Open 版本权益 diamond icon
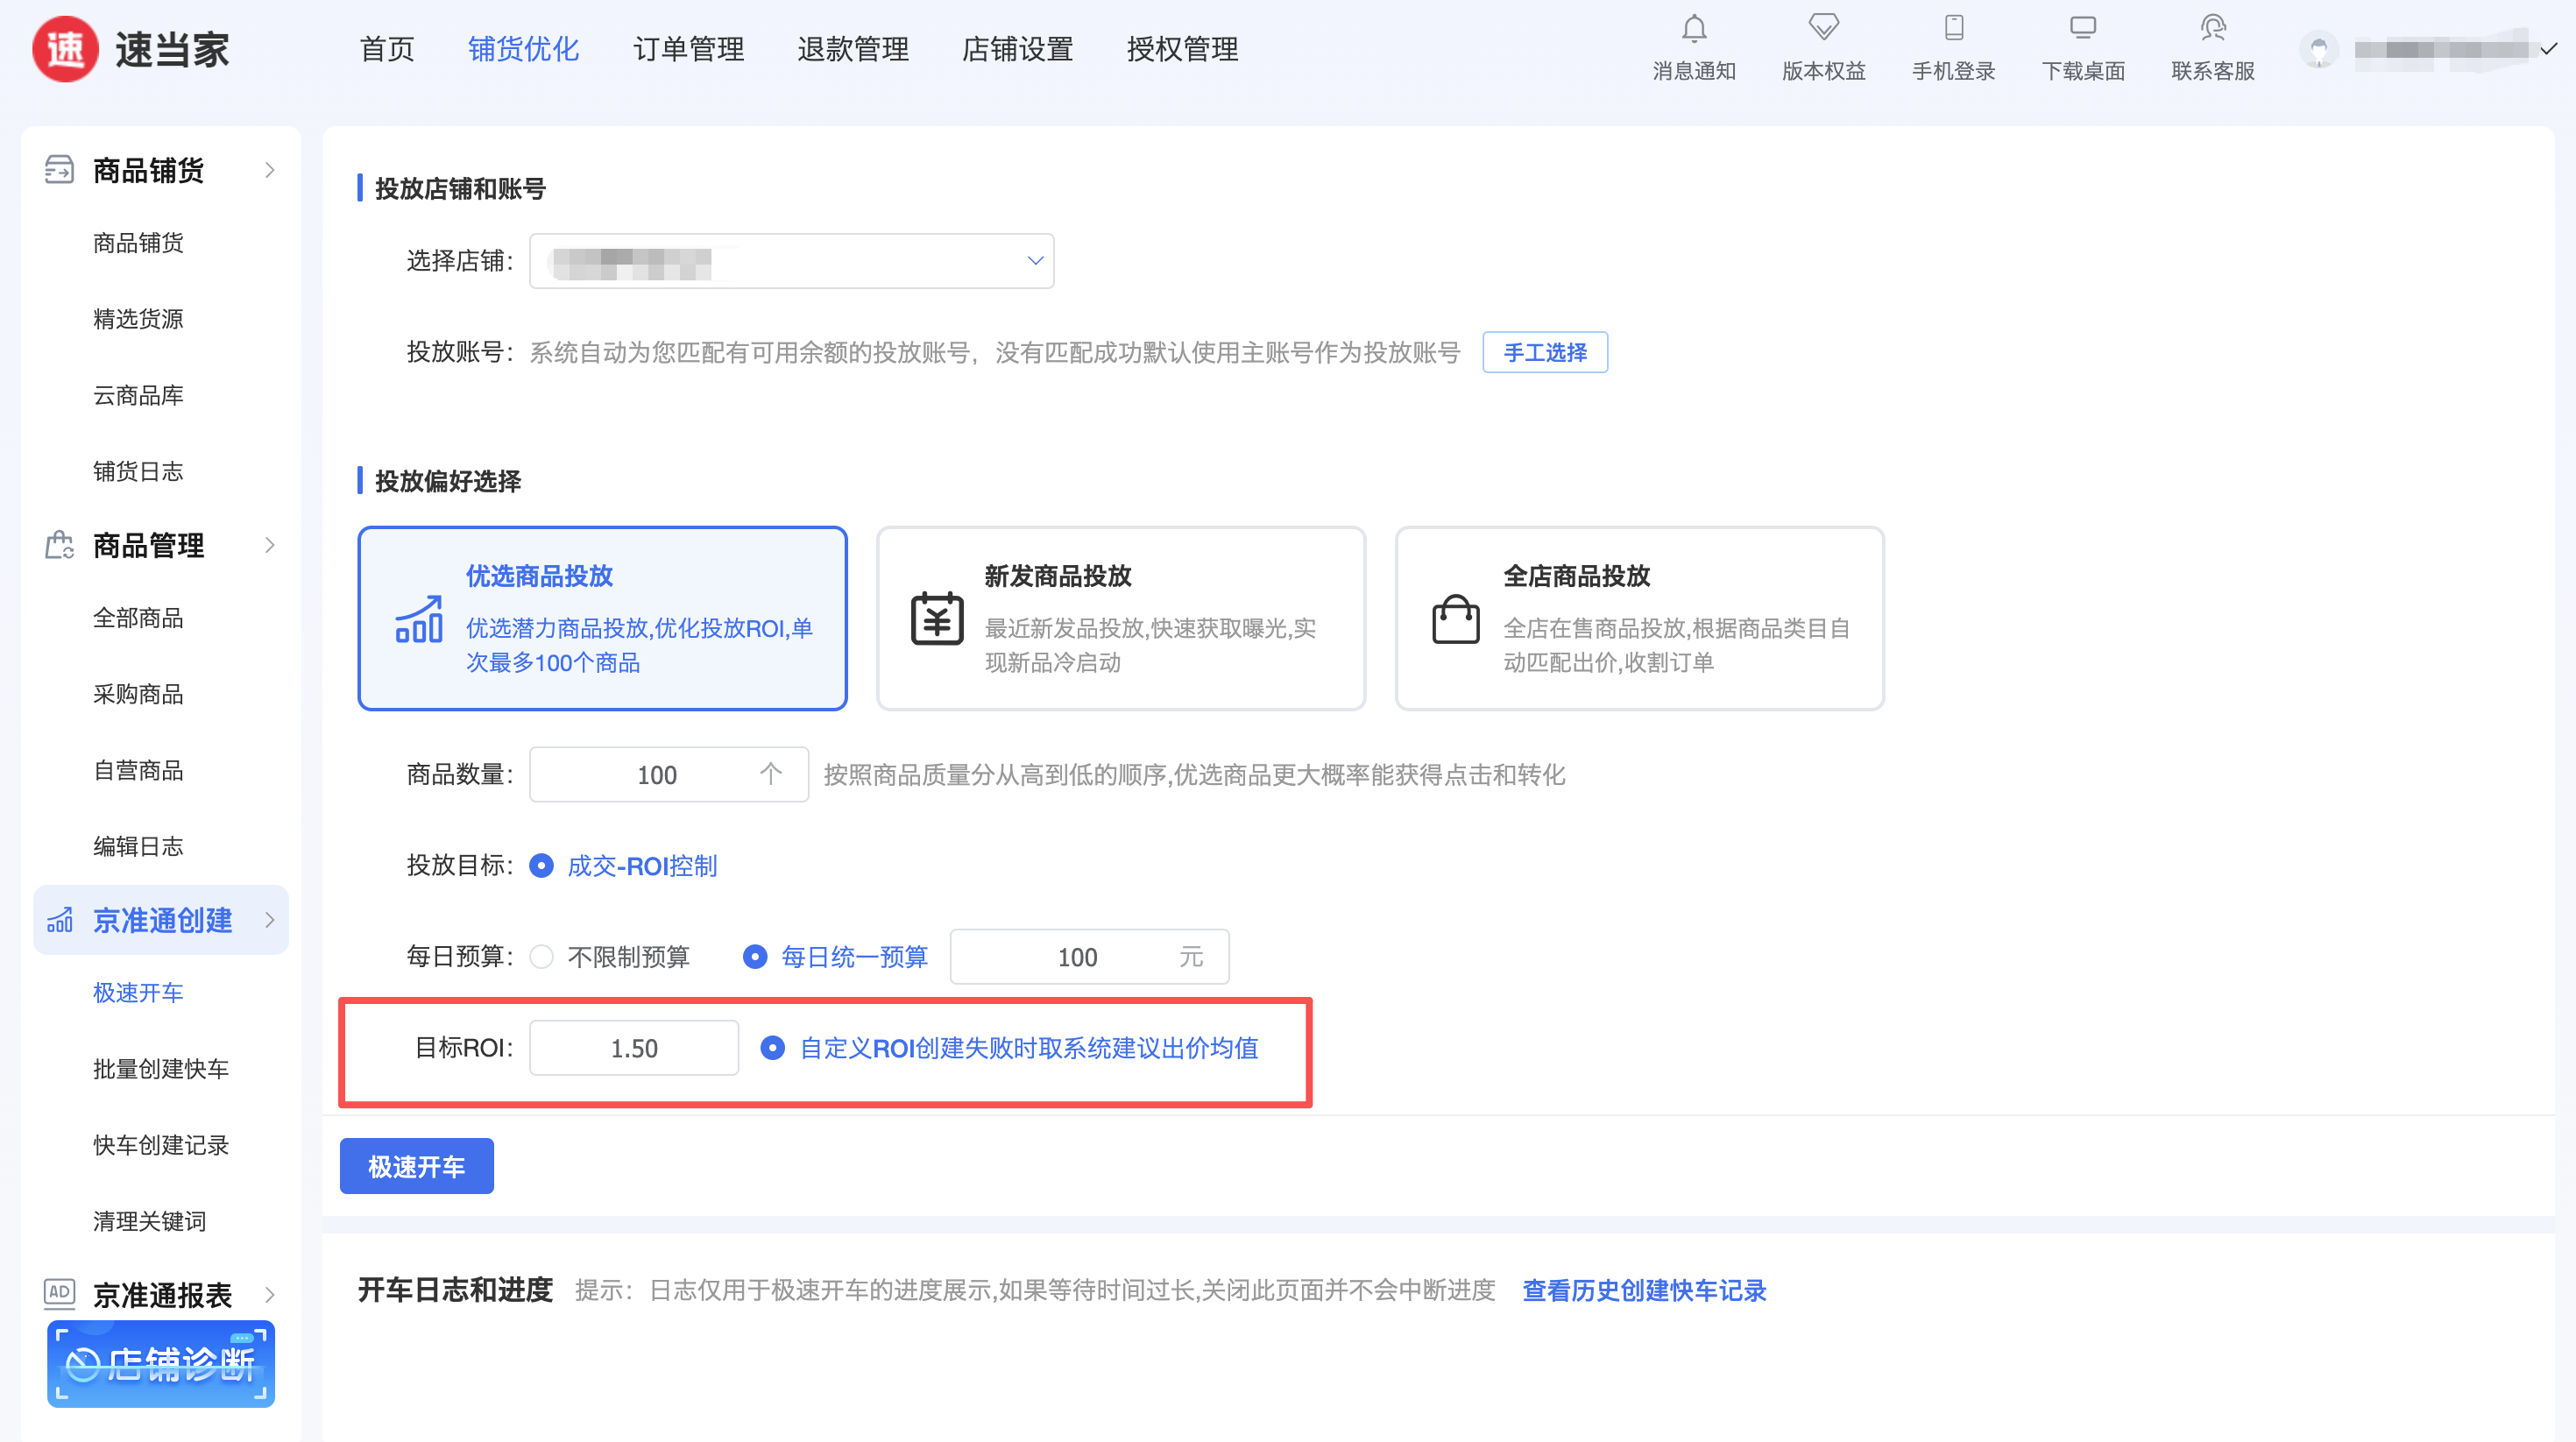The image size is (2576, 1442). point(1823,27)
